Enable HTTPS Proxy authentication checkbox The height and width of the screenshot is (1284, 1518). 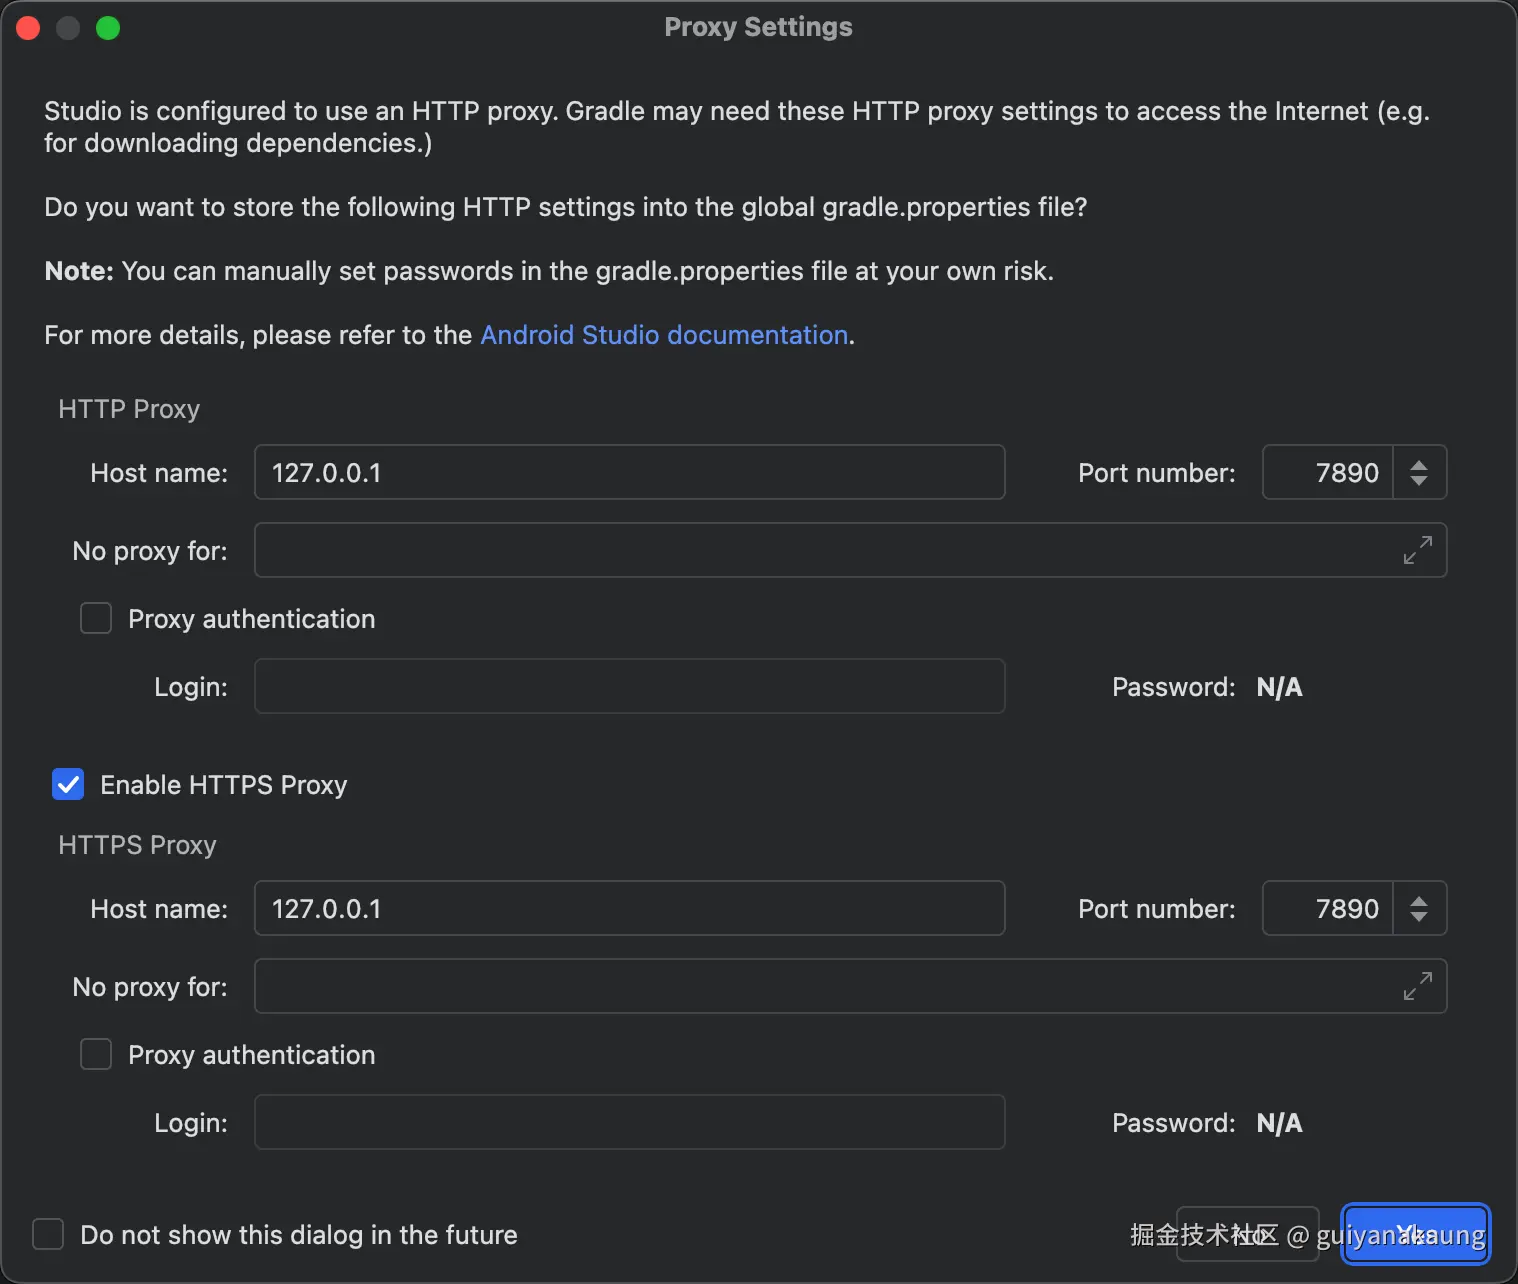(x=96, y=1054)
